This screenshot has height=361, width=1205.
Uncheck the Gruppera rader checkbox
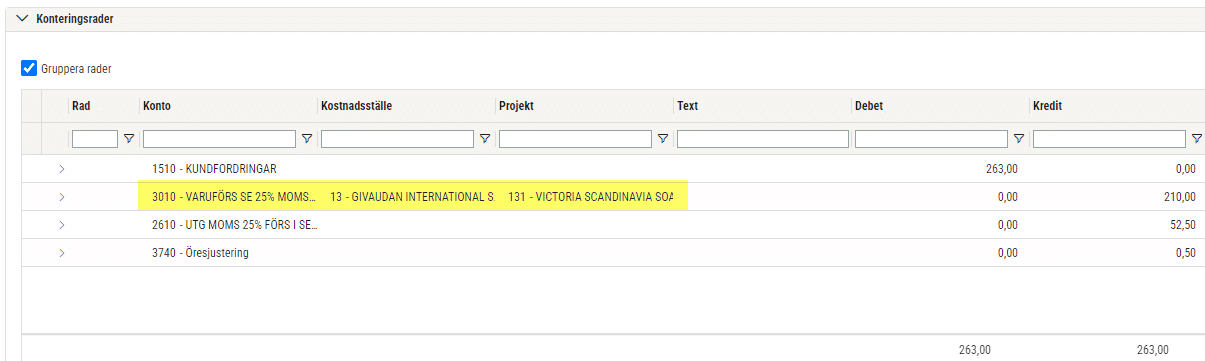[29, 69]
